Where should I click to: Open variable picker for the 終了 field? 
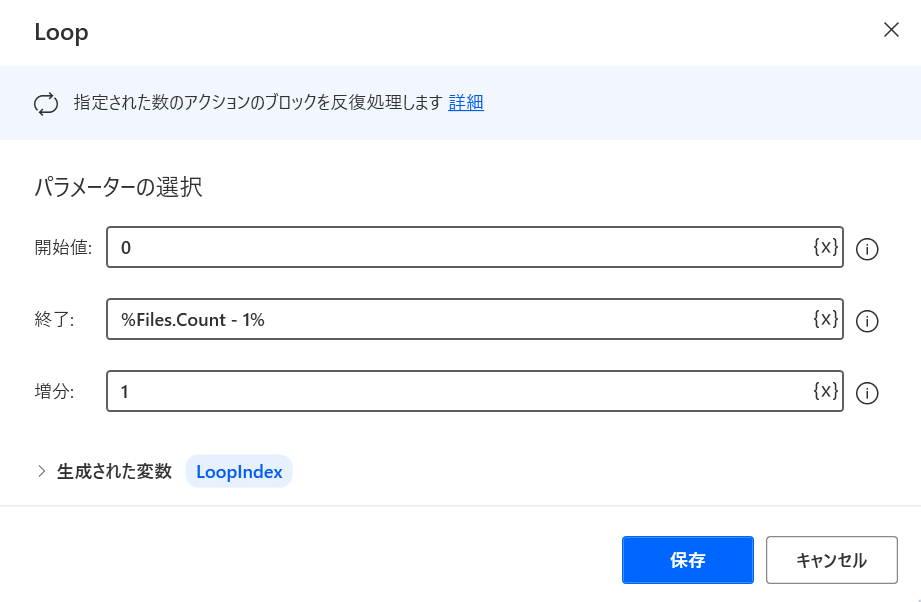click(825, 319)
